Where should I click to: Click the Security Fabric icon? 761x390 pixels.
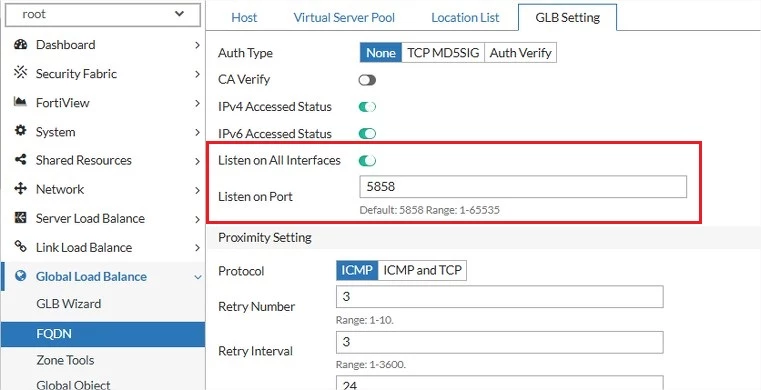pyautogui.click(x=20, y=73)
